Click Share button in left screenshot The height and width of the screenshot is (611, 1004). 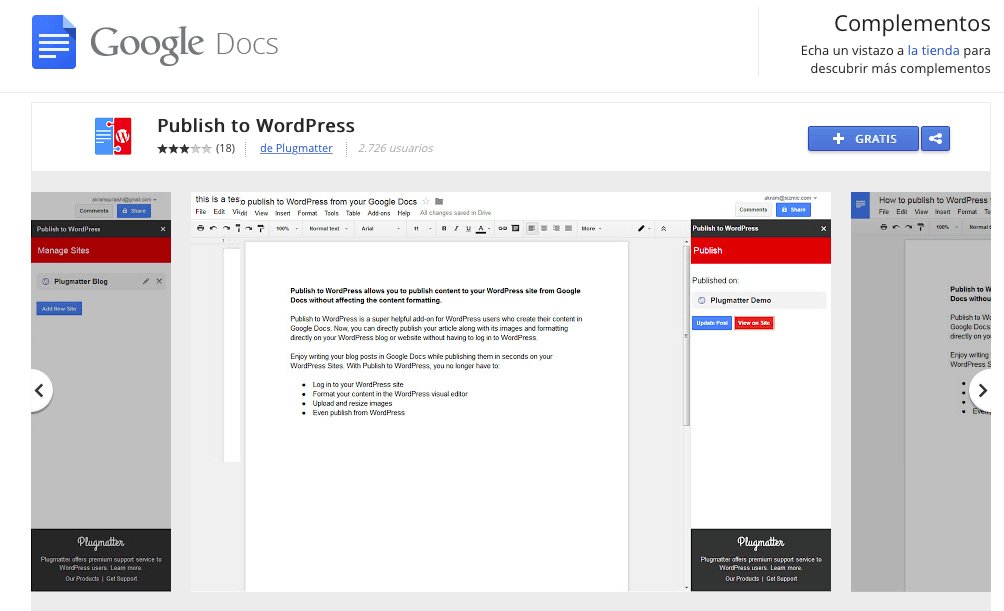(x=134, y=211)
